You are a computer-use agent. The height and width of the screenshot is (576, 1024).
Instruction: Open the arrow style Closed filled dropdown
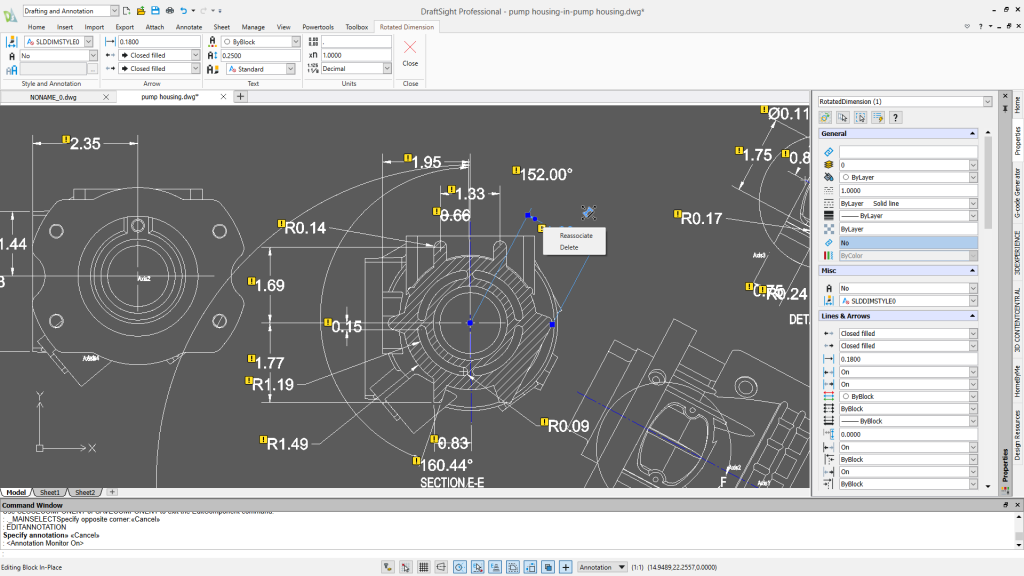(193, 54)
